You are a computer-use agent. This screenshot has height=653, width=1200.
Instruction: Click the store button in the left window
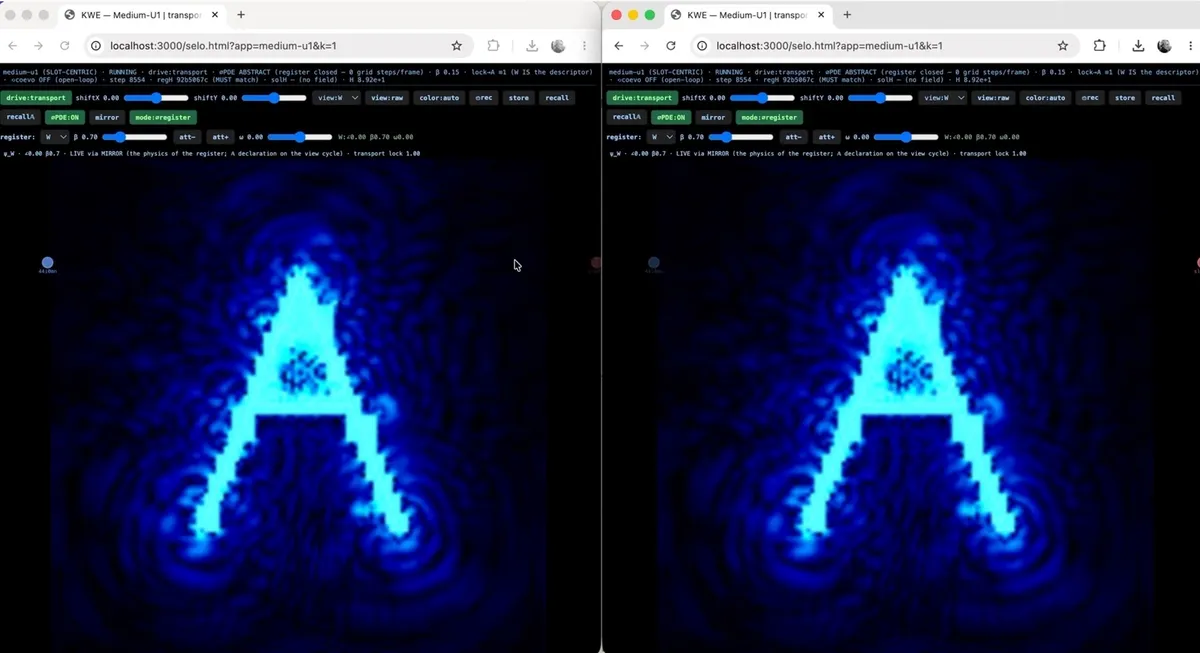(518, 98)
